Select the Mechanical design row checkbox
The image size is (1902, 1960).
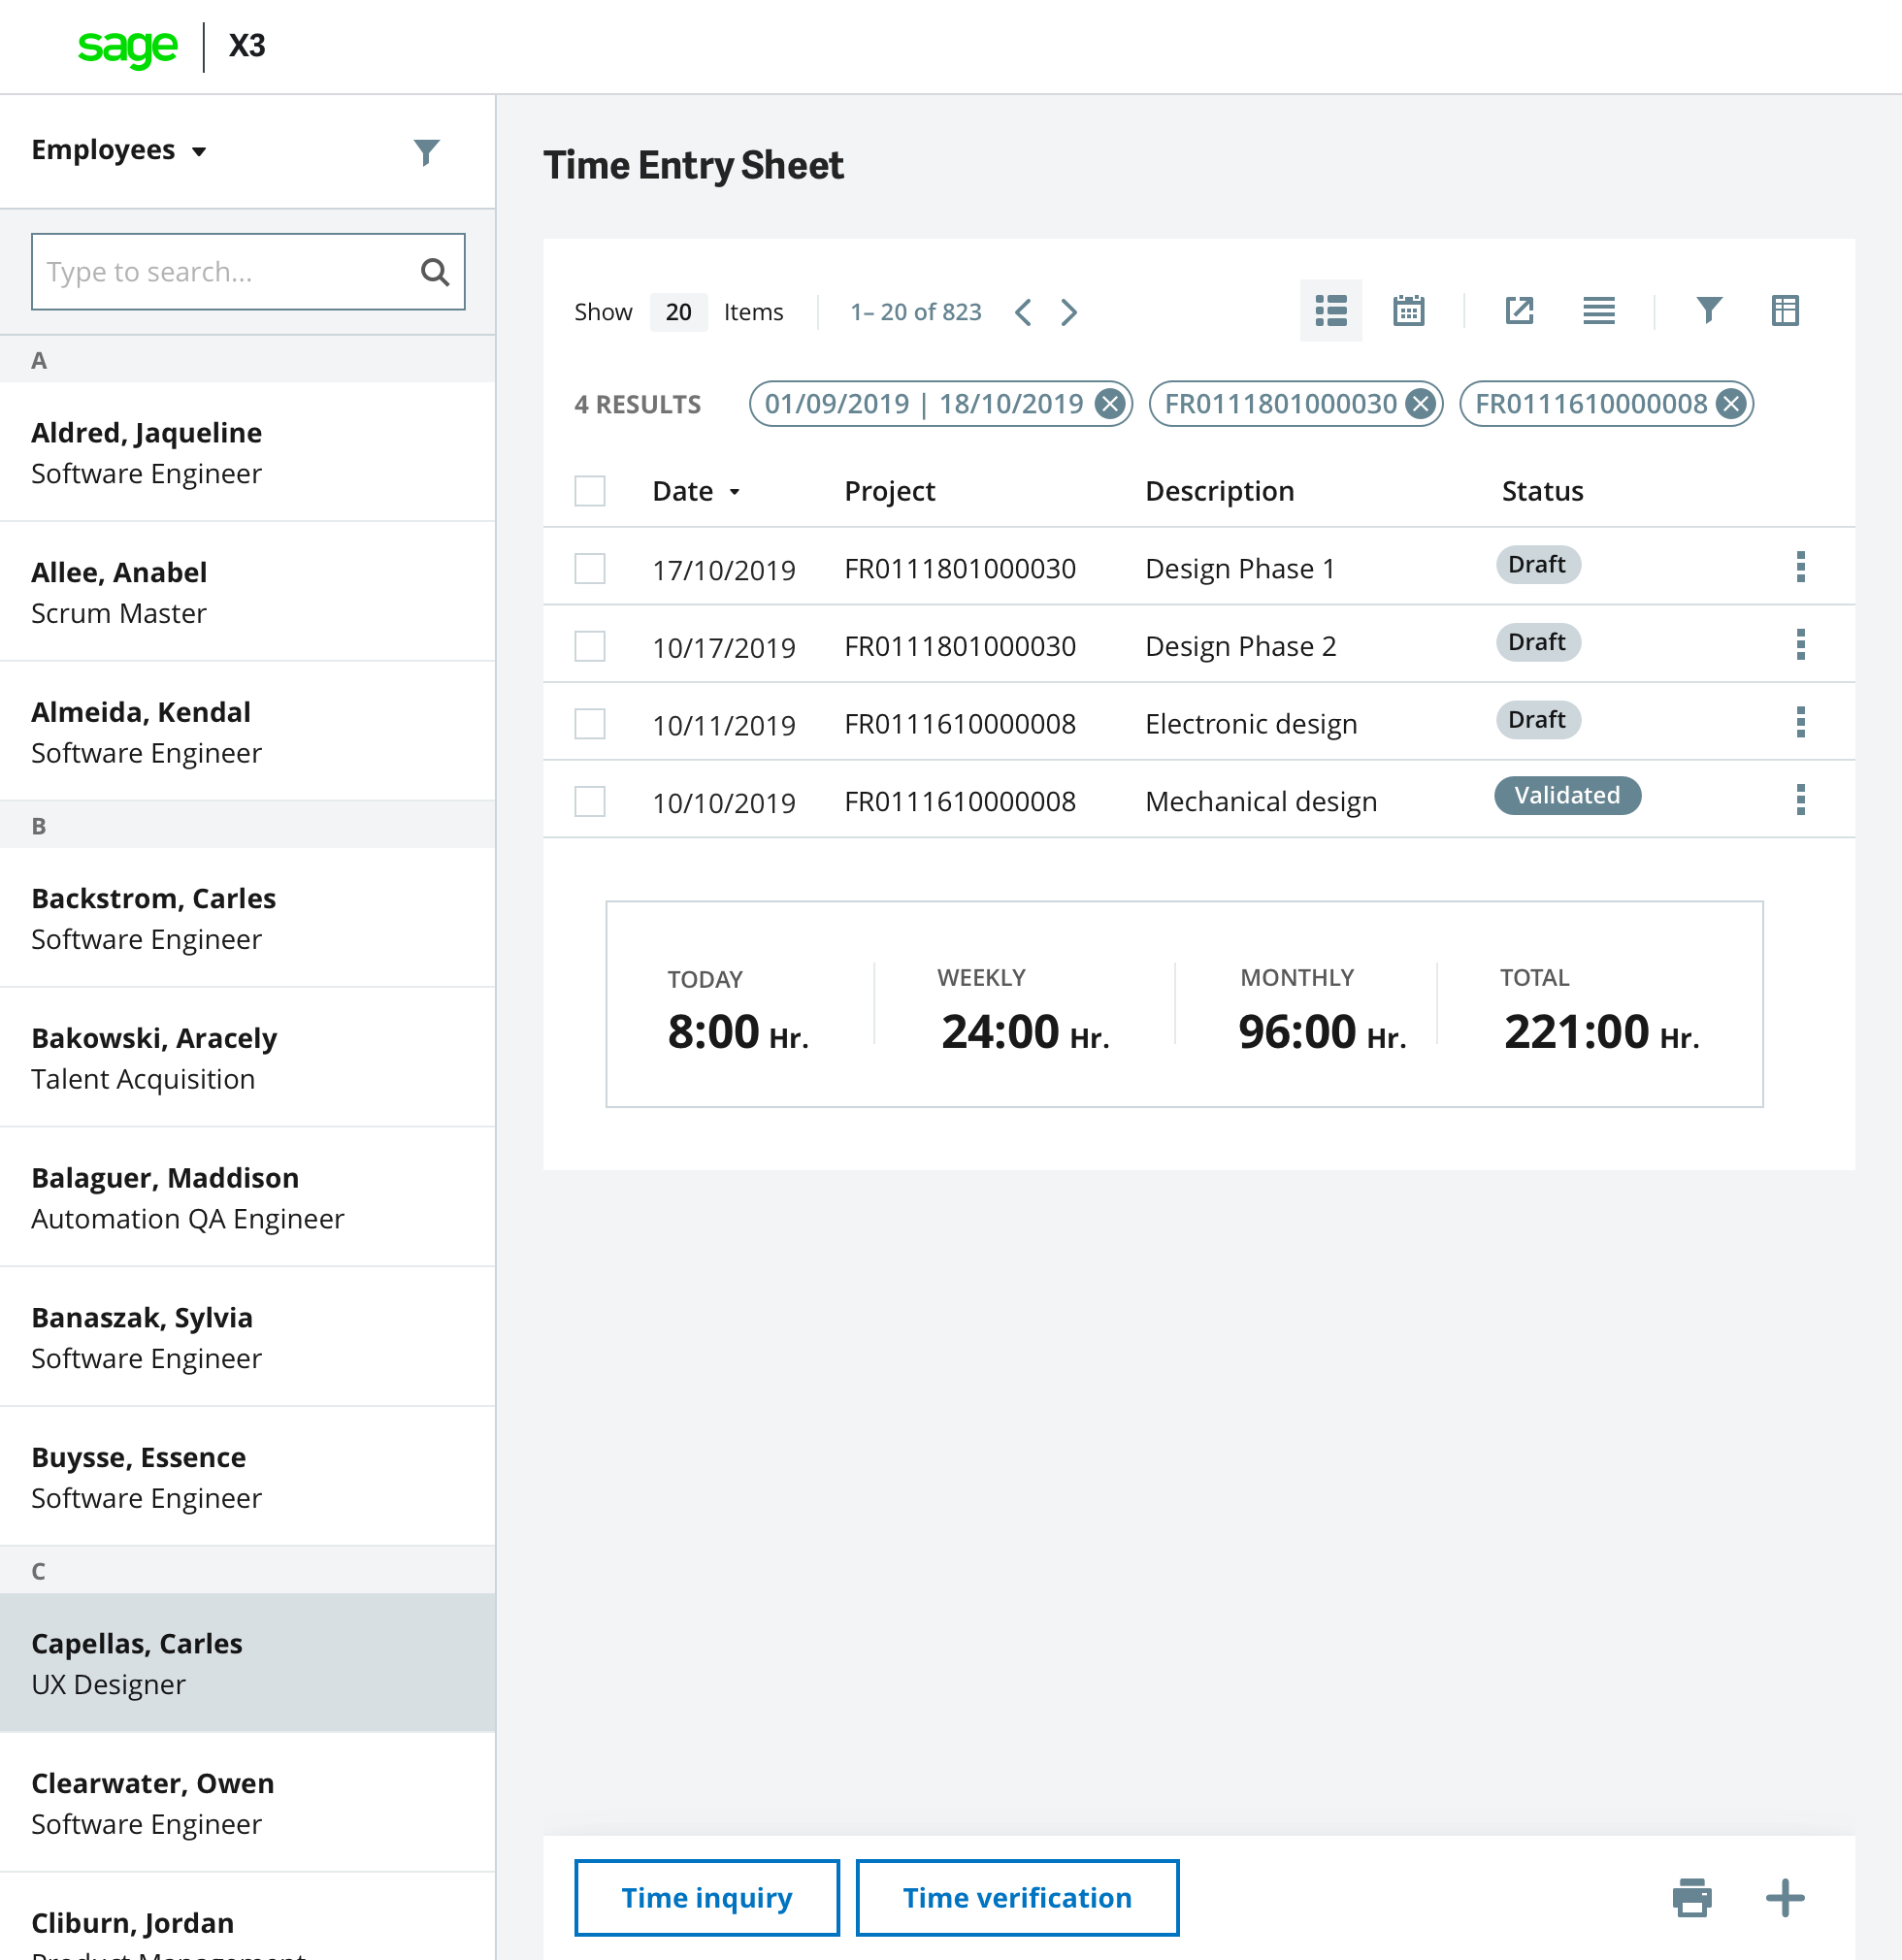(590, 801)
